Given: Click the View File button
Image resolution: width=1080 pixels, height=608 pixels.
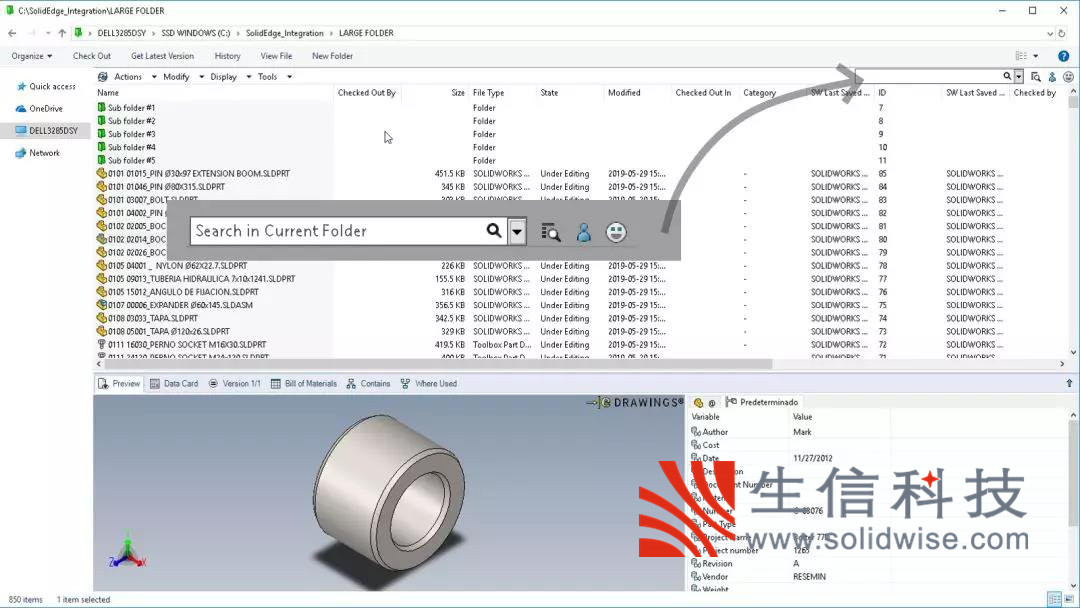Looking at the screenshot, I should (276, 56).
